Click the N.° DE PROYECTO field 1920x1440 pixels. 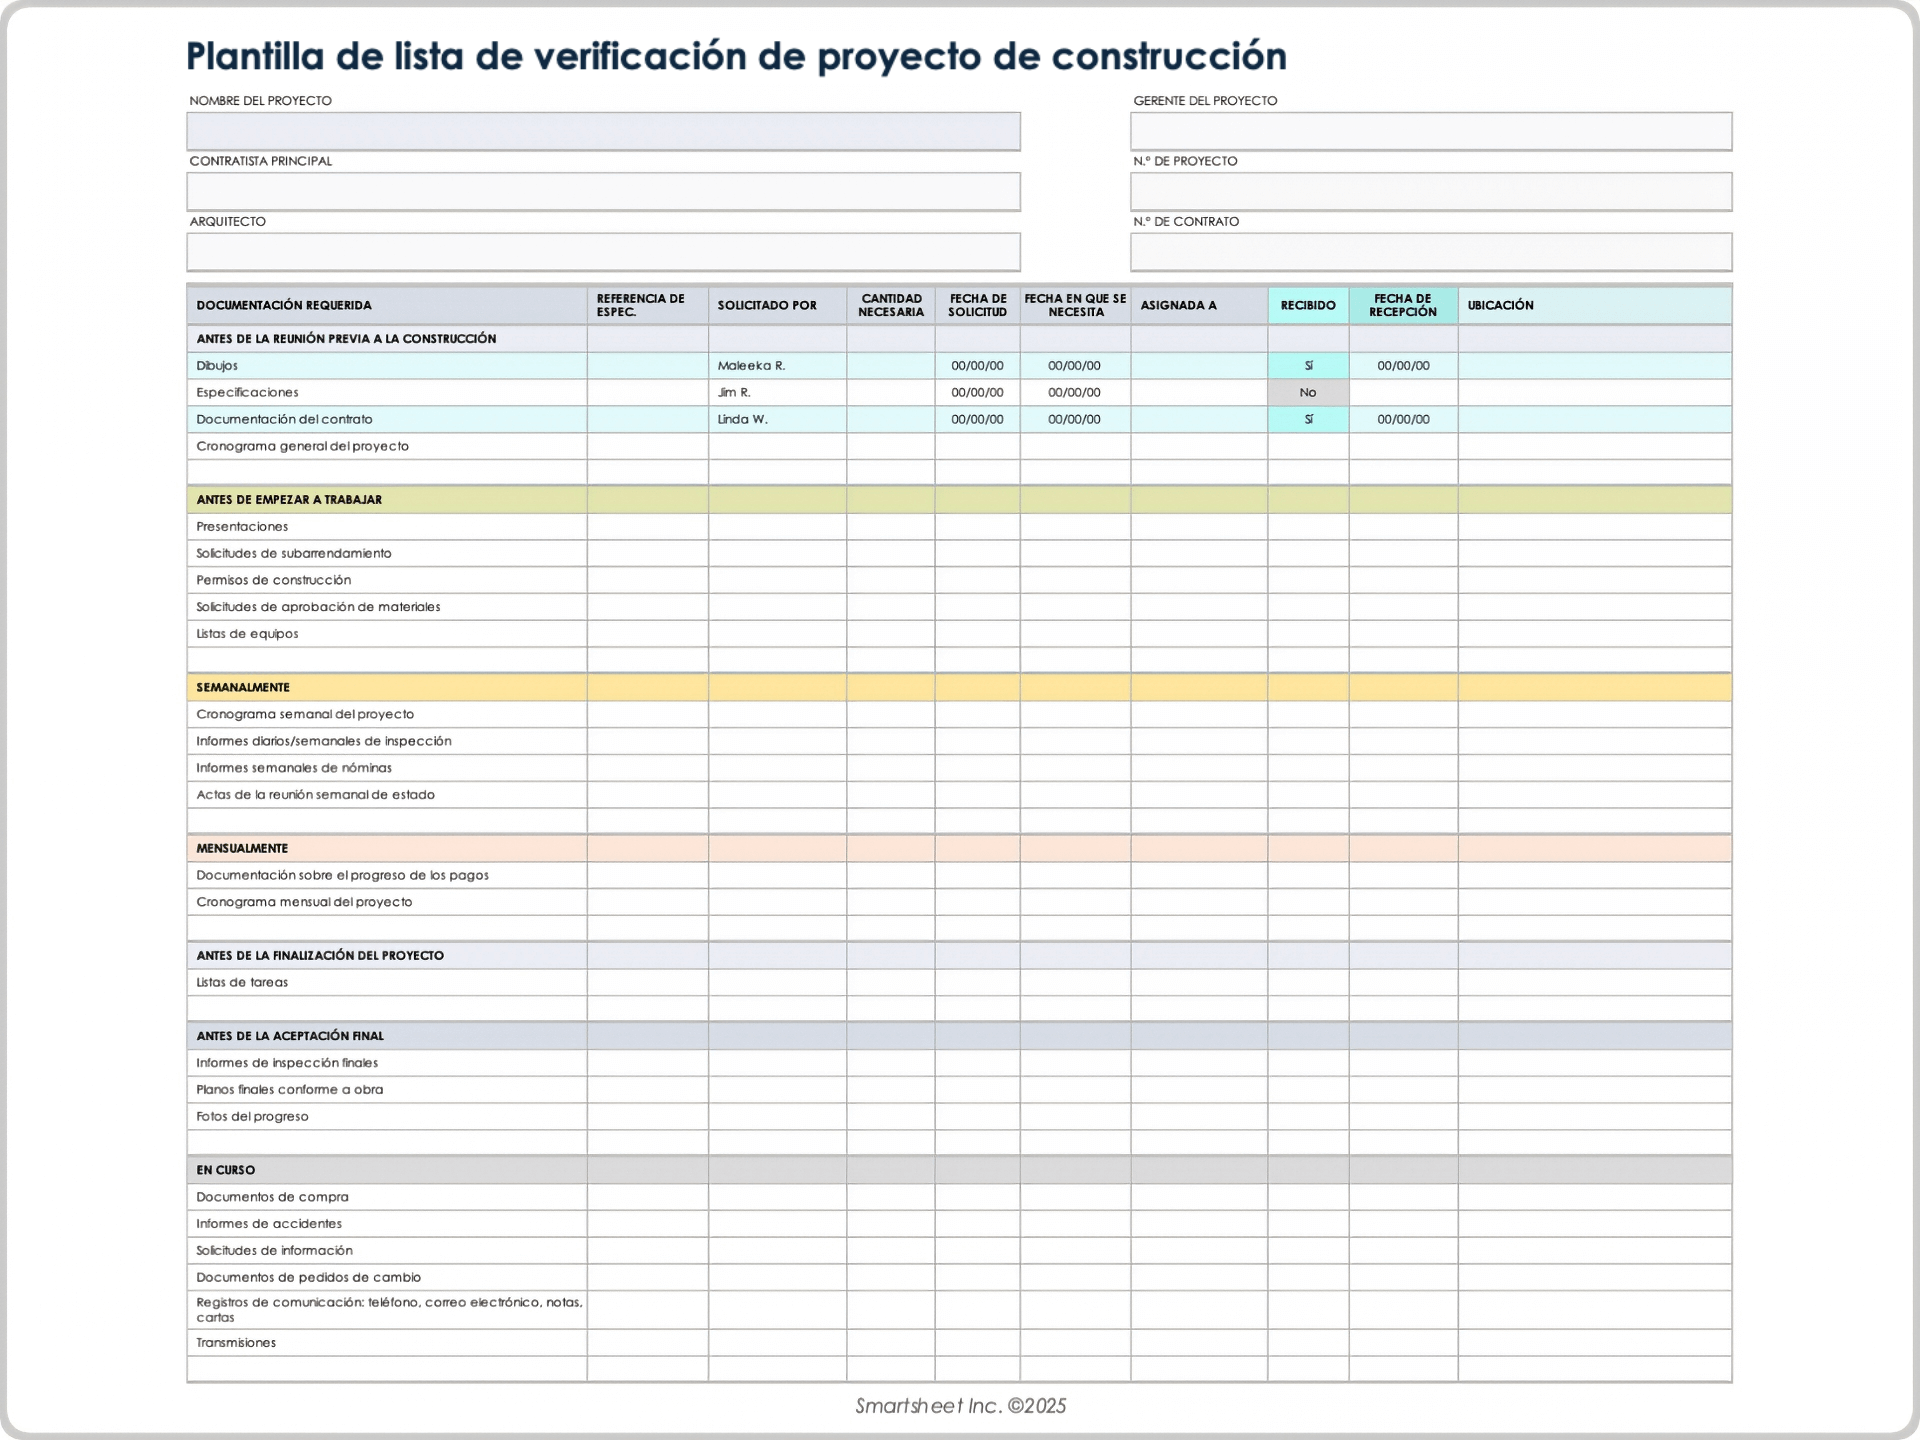1431,191
